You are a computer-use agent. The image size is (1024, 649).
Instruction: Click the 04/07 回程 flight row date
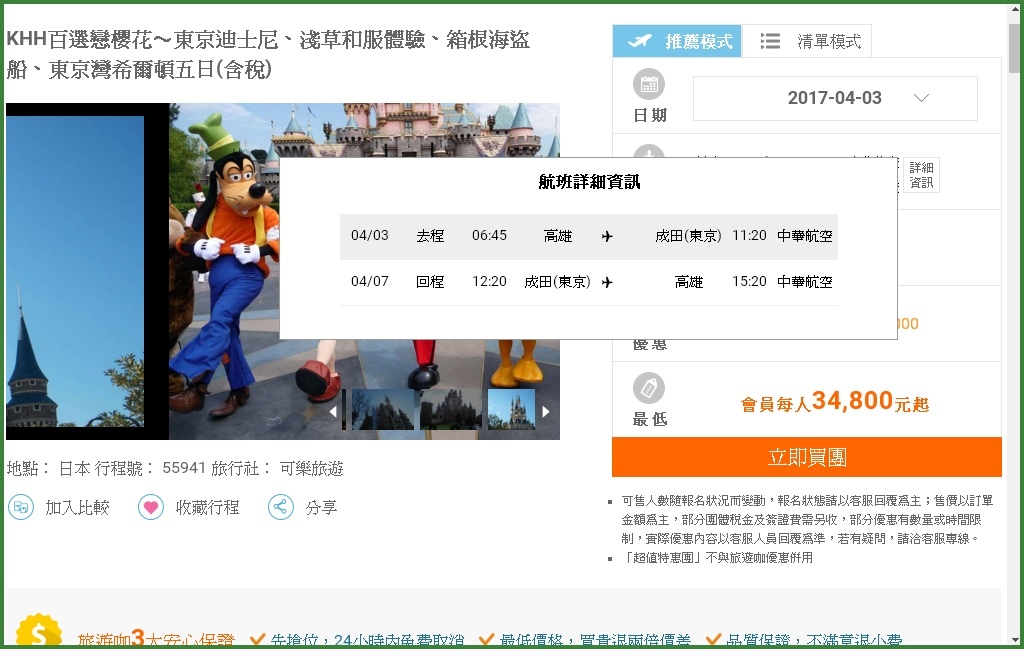pos(370,281)
